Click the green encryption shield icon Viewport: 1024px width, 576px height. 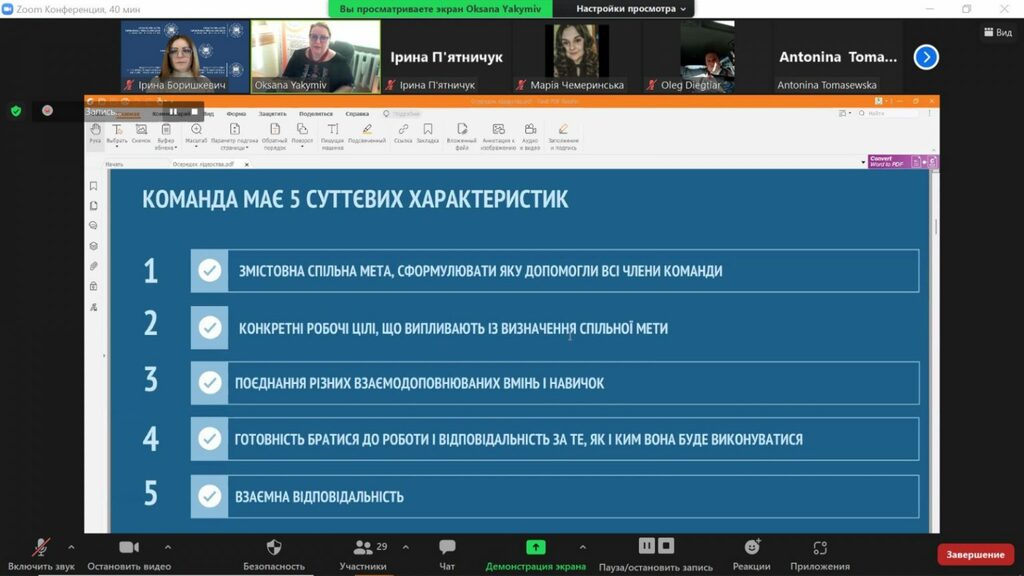(16, 111)
